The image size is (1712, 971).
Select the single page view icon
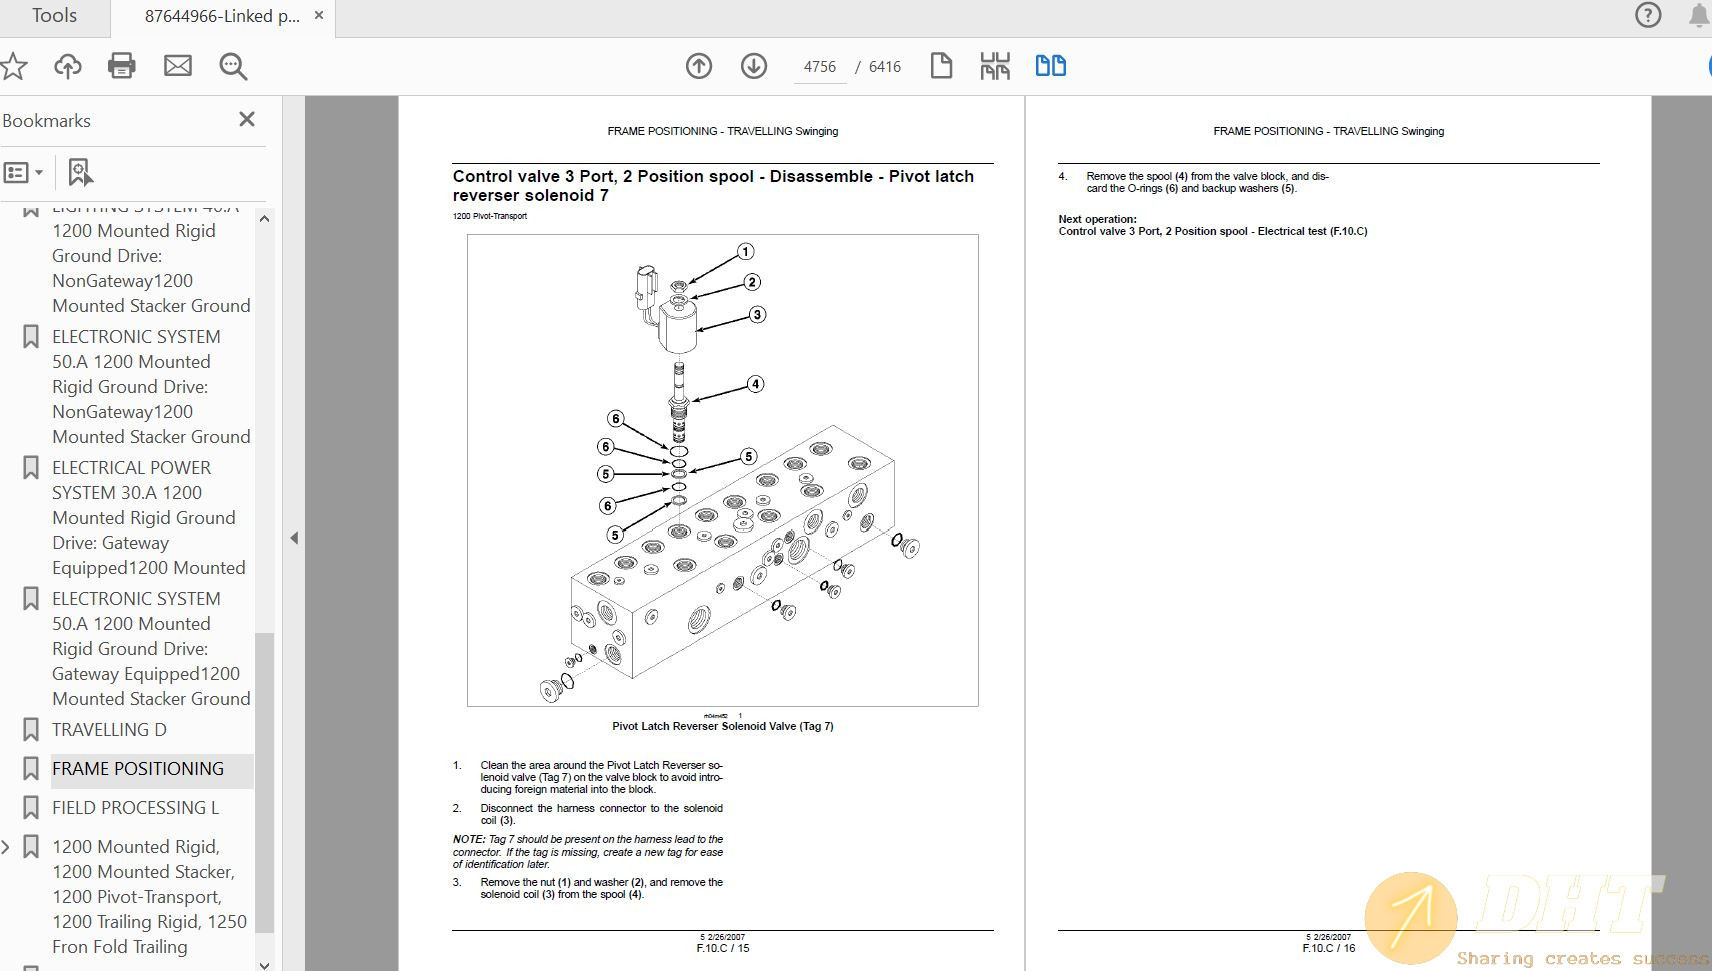pos(941,66)
